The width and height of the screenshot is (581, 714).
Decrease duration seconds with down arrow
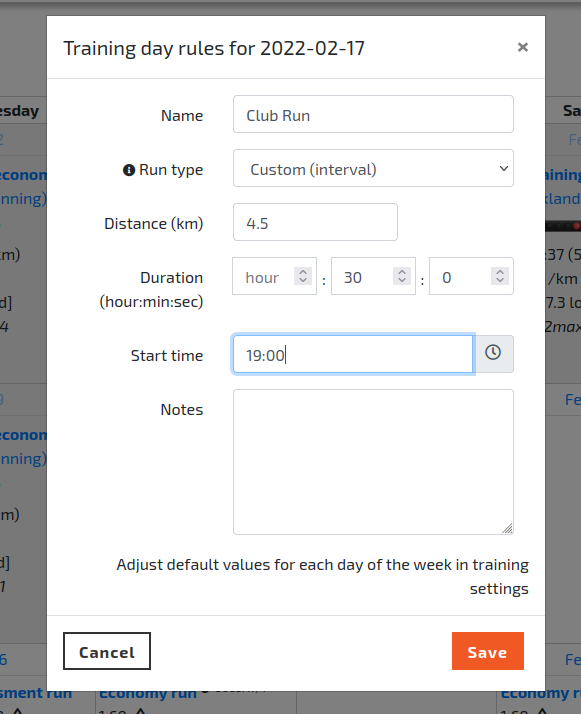[x=499, y=280]
